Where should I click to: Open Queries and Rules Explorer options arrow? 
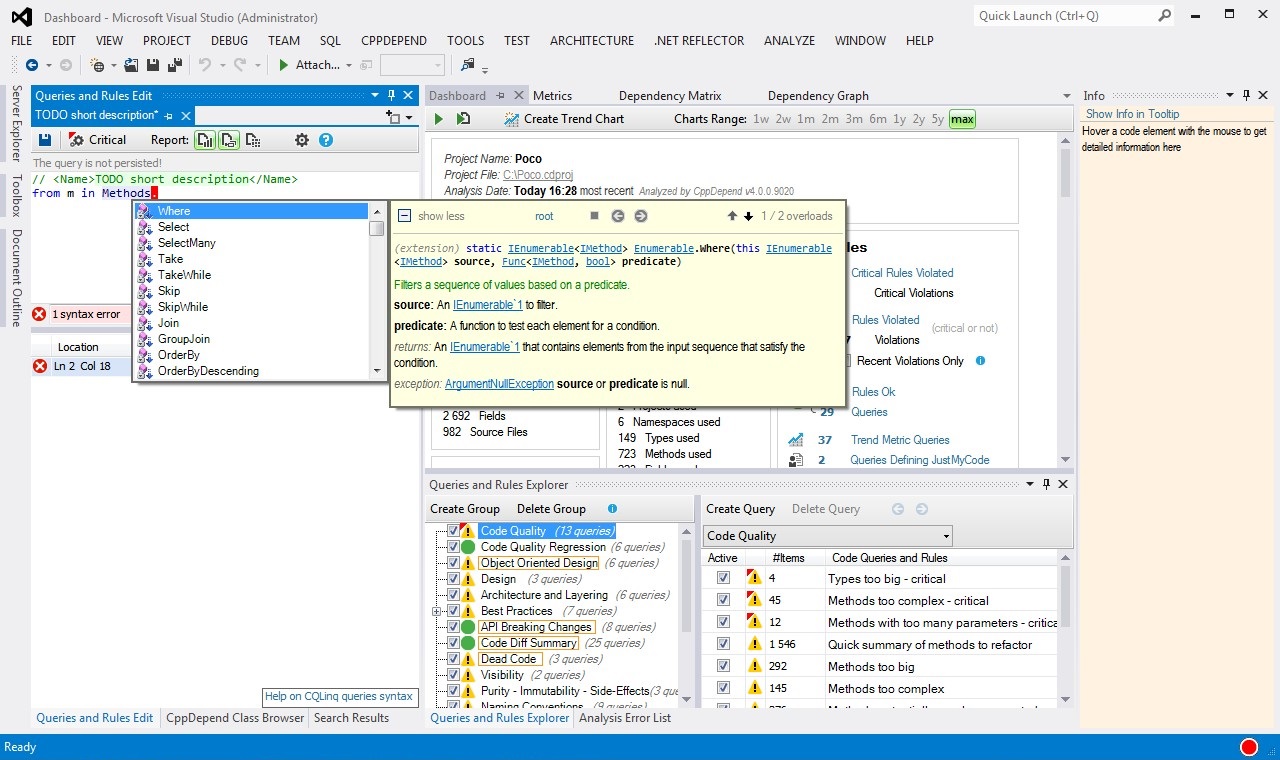coord(1030,484)
